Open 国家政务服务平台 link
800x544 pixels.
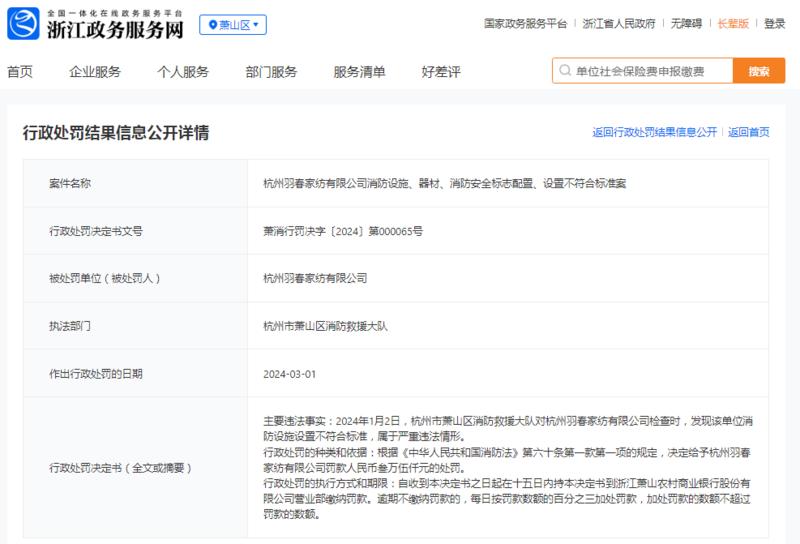(x=525, y=23)
